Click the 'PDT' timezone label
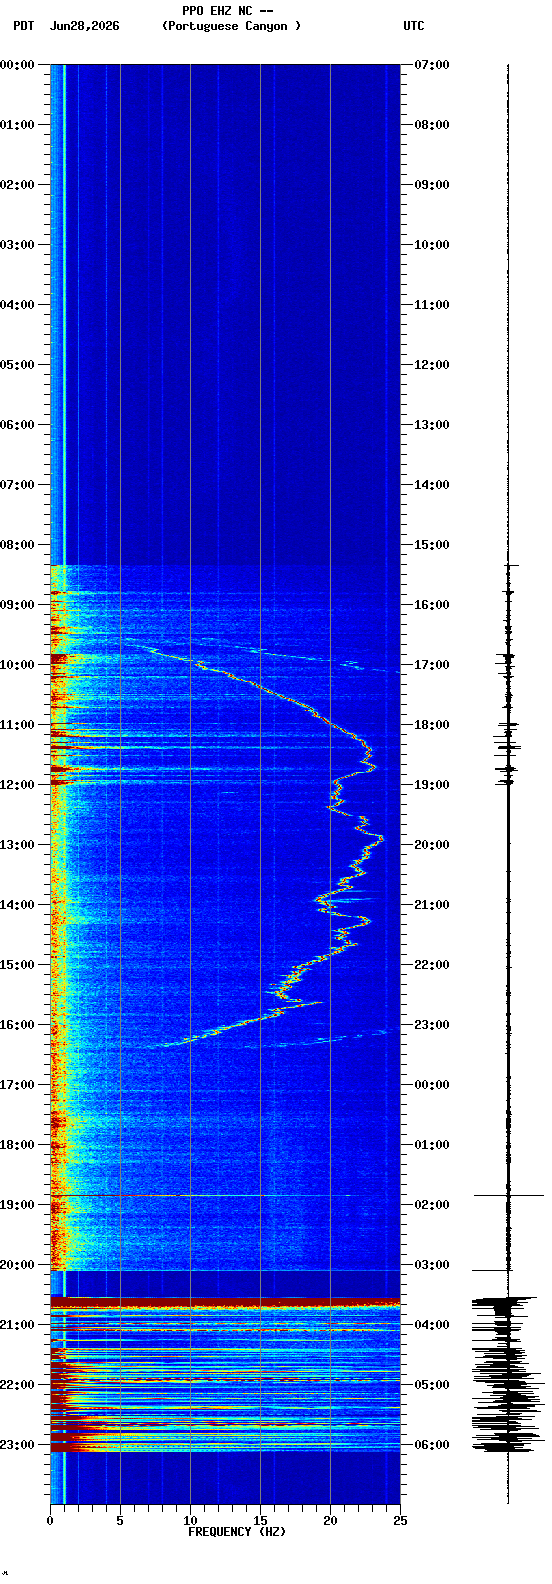 23,26
